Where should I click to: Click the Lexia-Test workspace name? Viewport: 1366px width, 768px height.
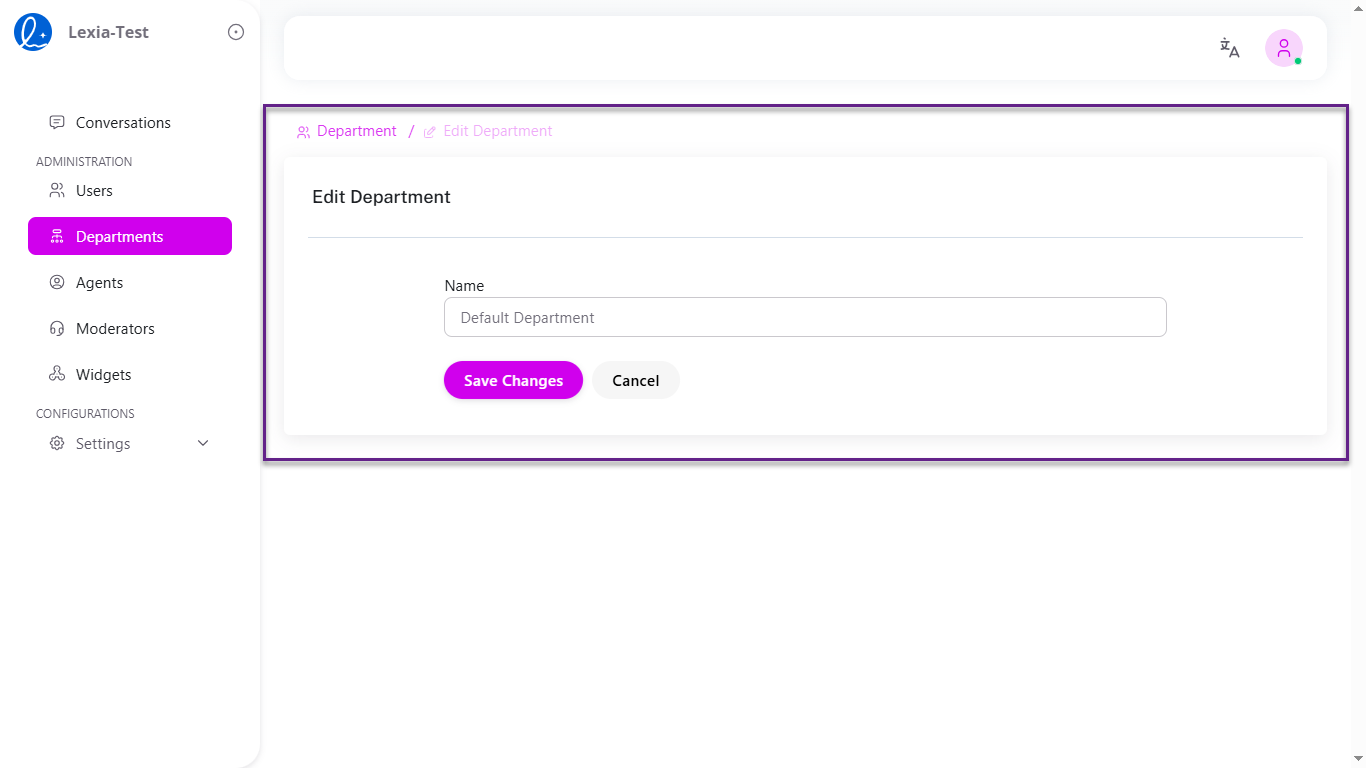(x=108, y=32)
